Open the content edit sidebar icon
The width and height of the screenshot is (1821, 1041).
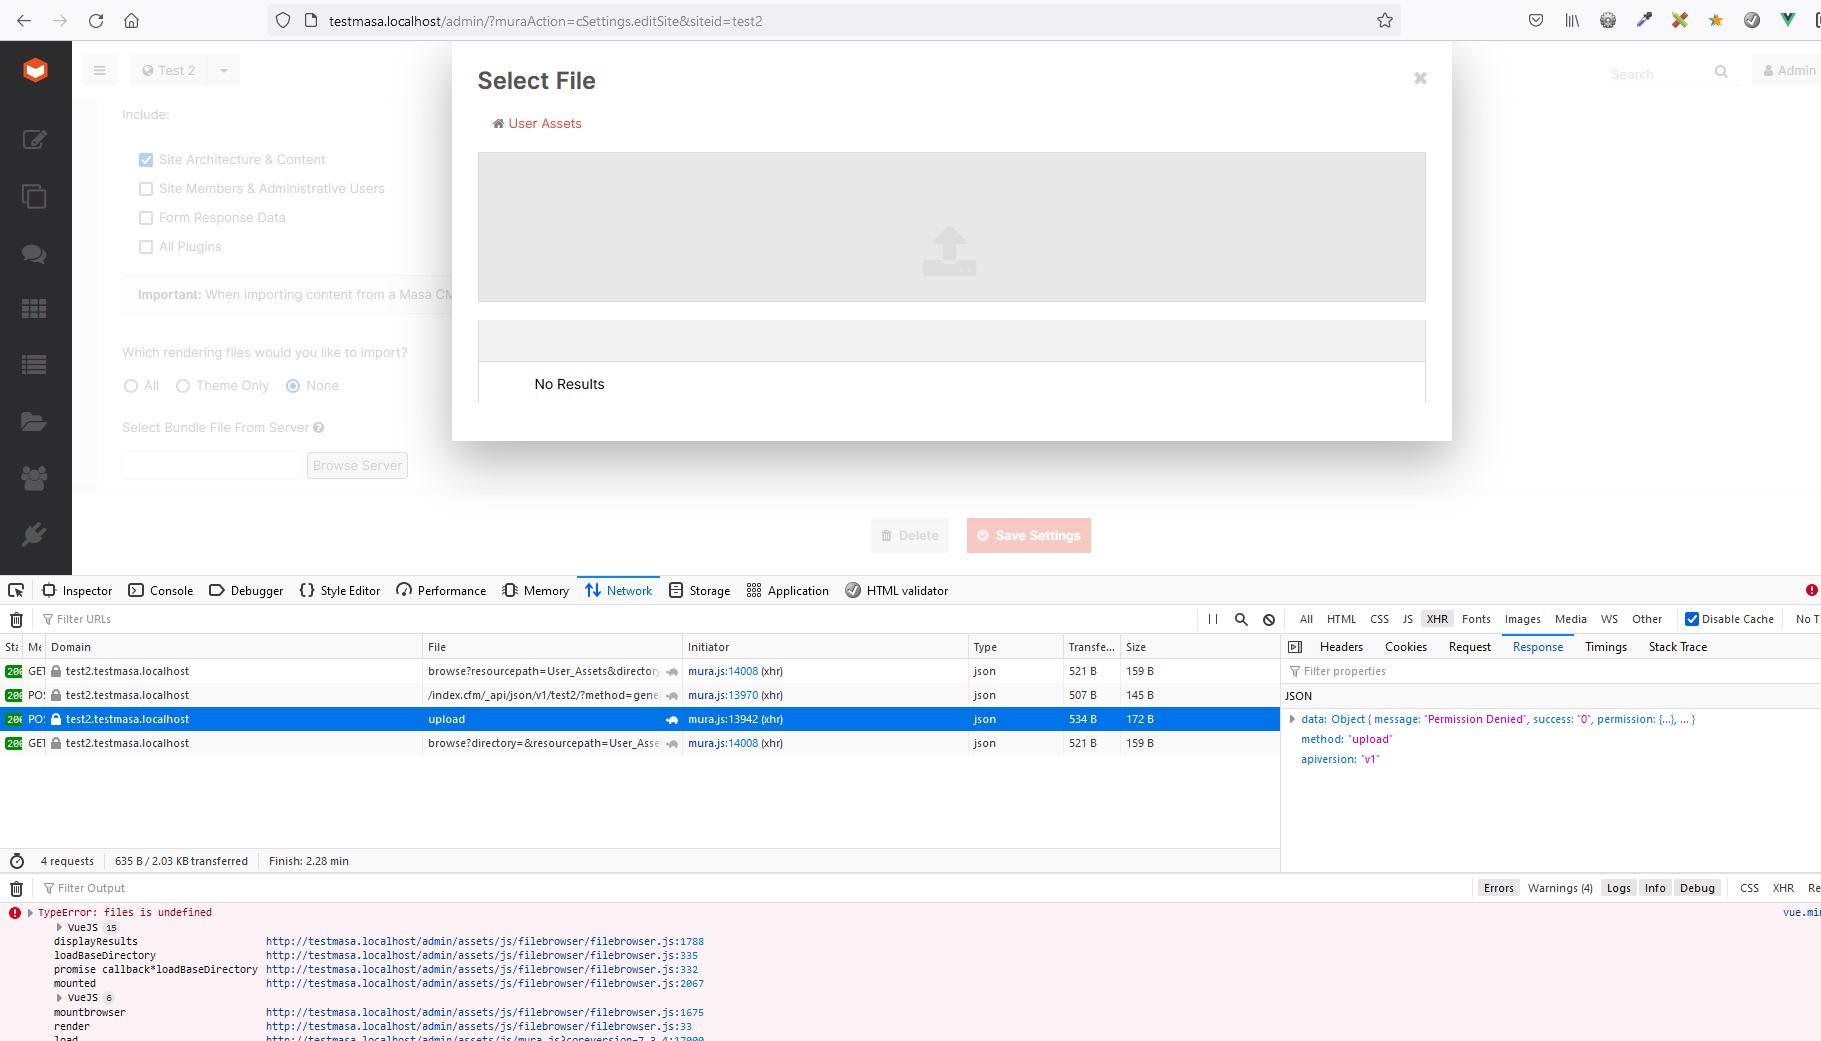[x=34, y=140]
